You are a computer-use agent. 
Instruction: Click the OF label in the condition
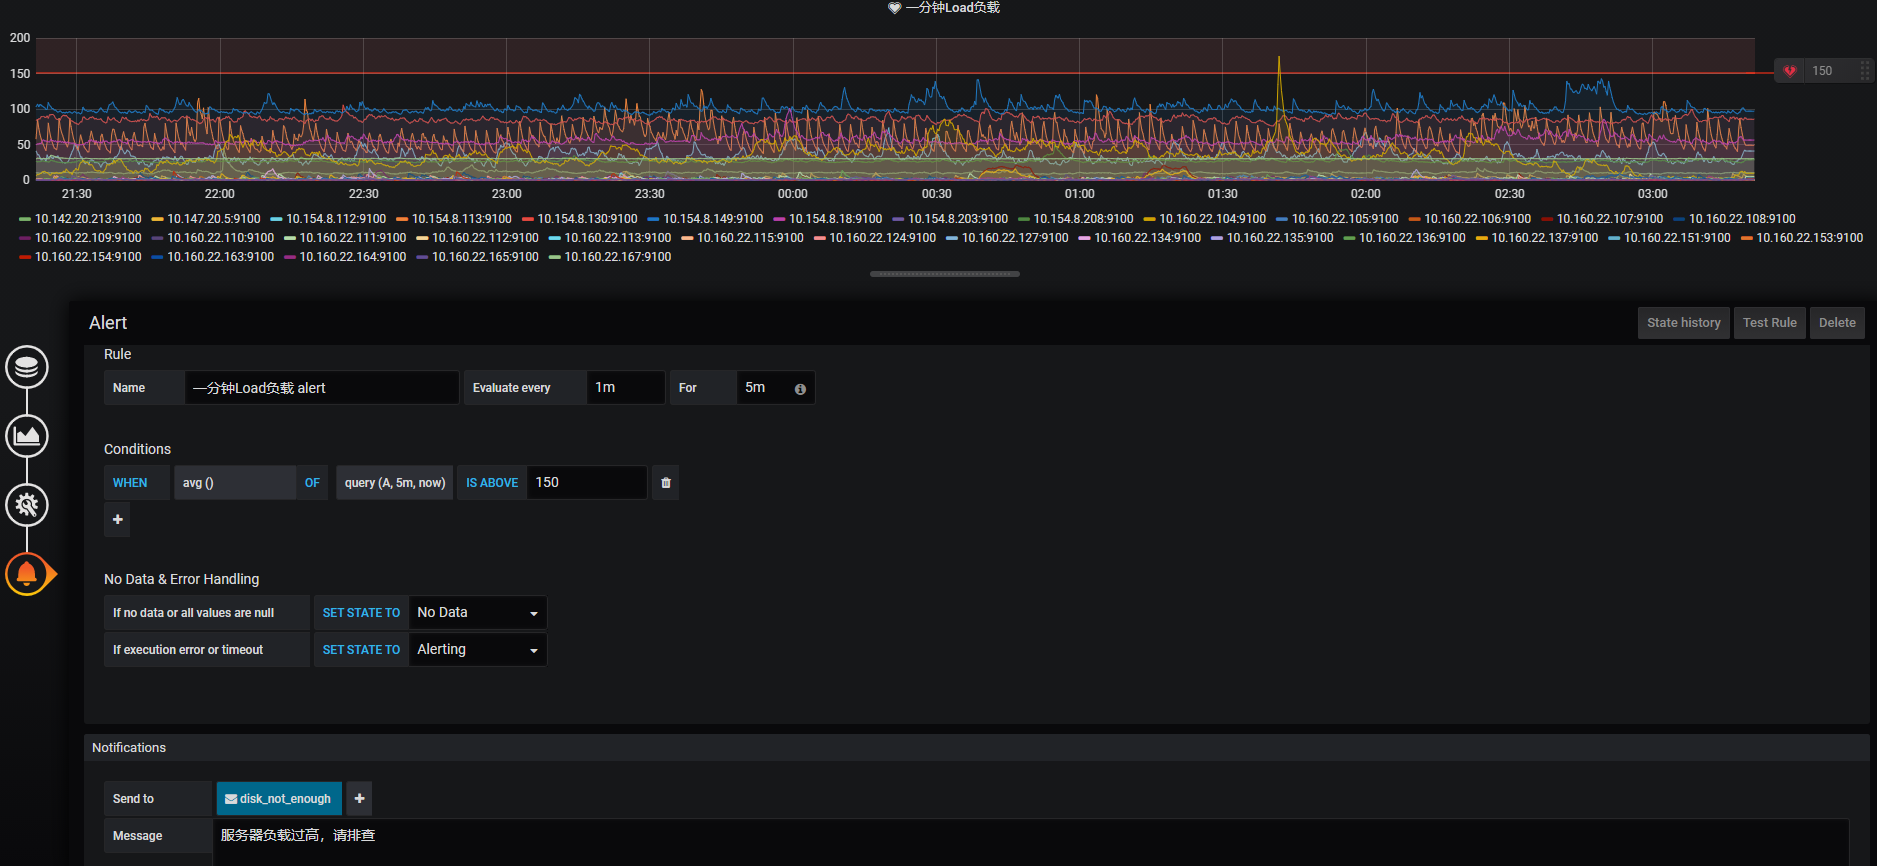click(312, 483)
